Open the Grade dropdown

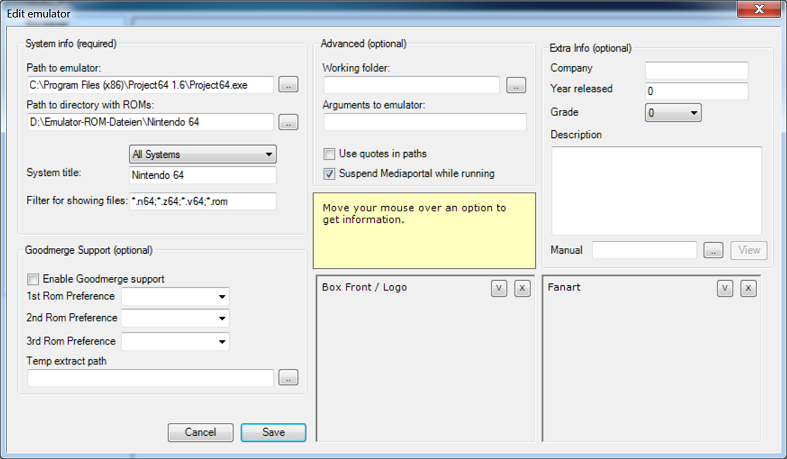pyautogui.click(x=673, y=114)
